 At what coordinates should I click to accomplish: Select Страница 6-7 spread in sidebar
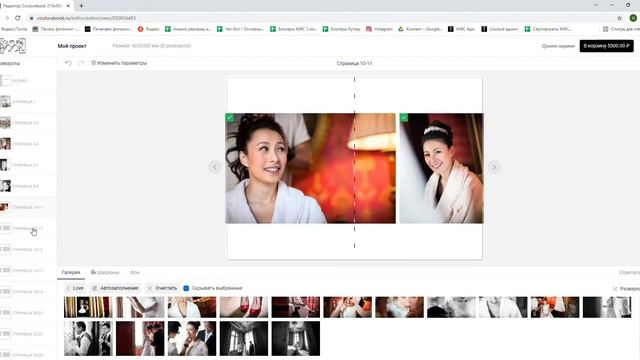coord(27,165)
